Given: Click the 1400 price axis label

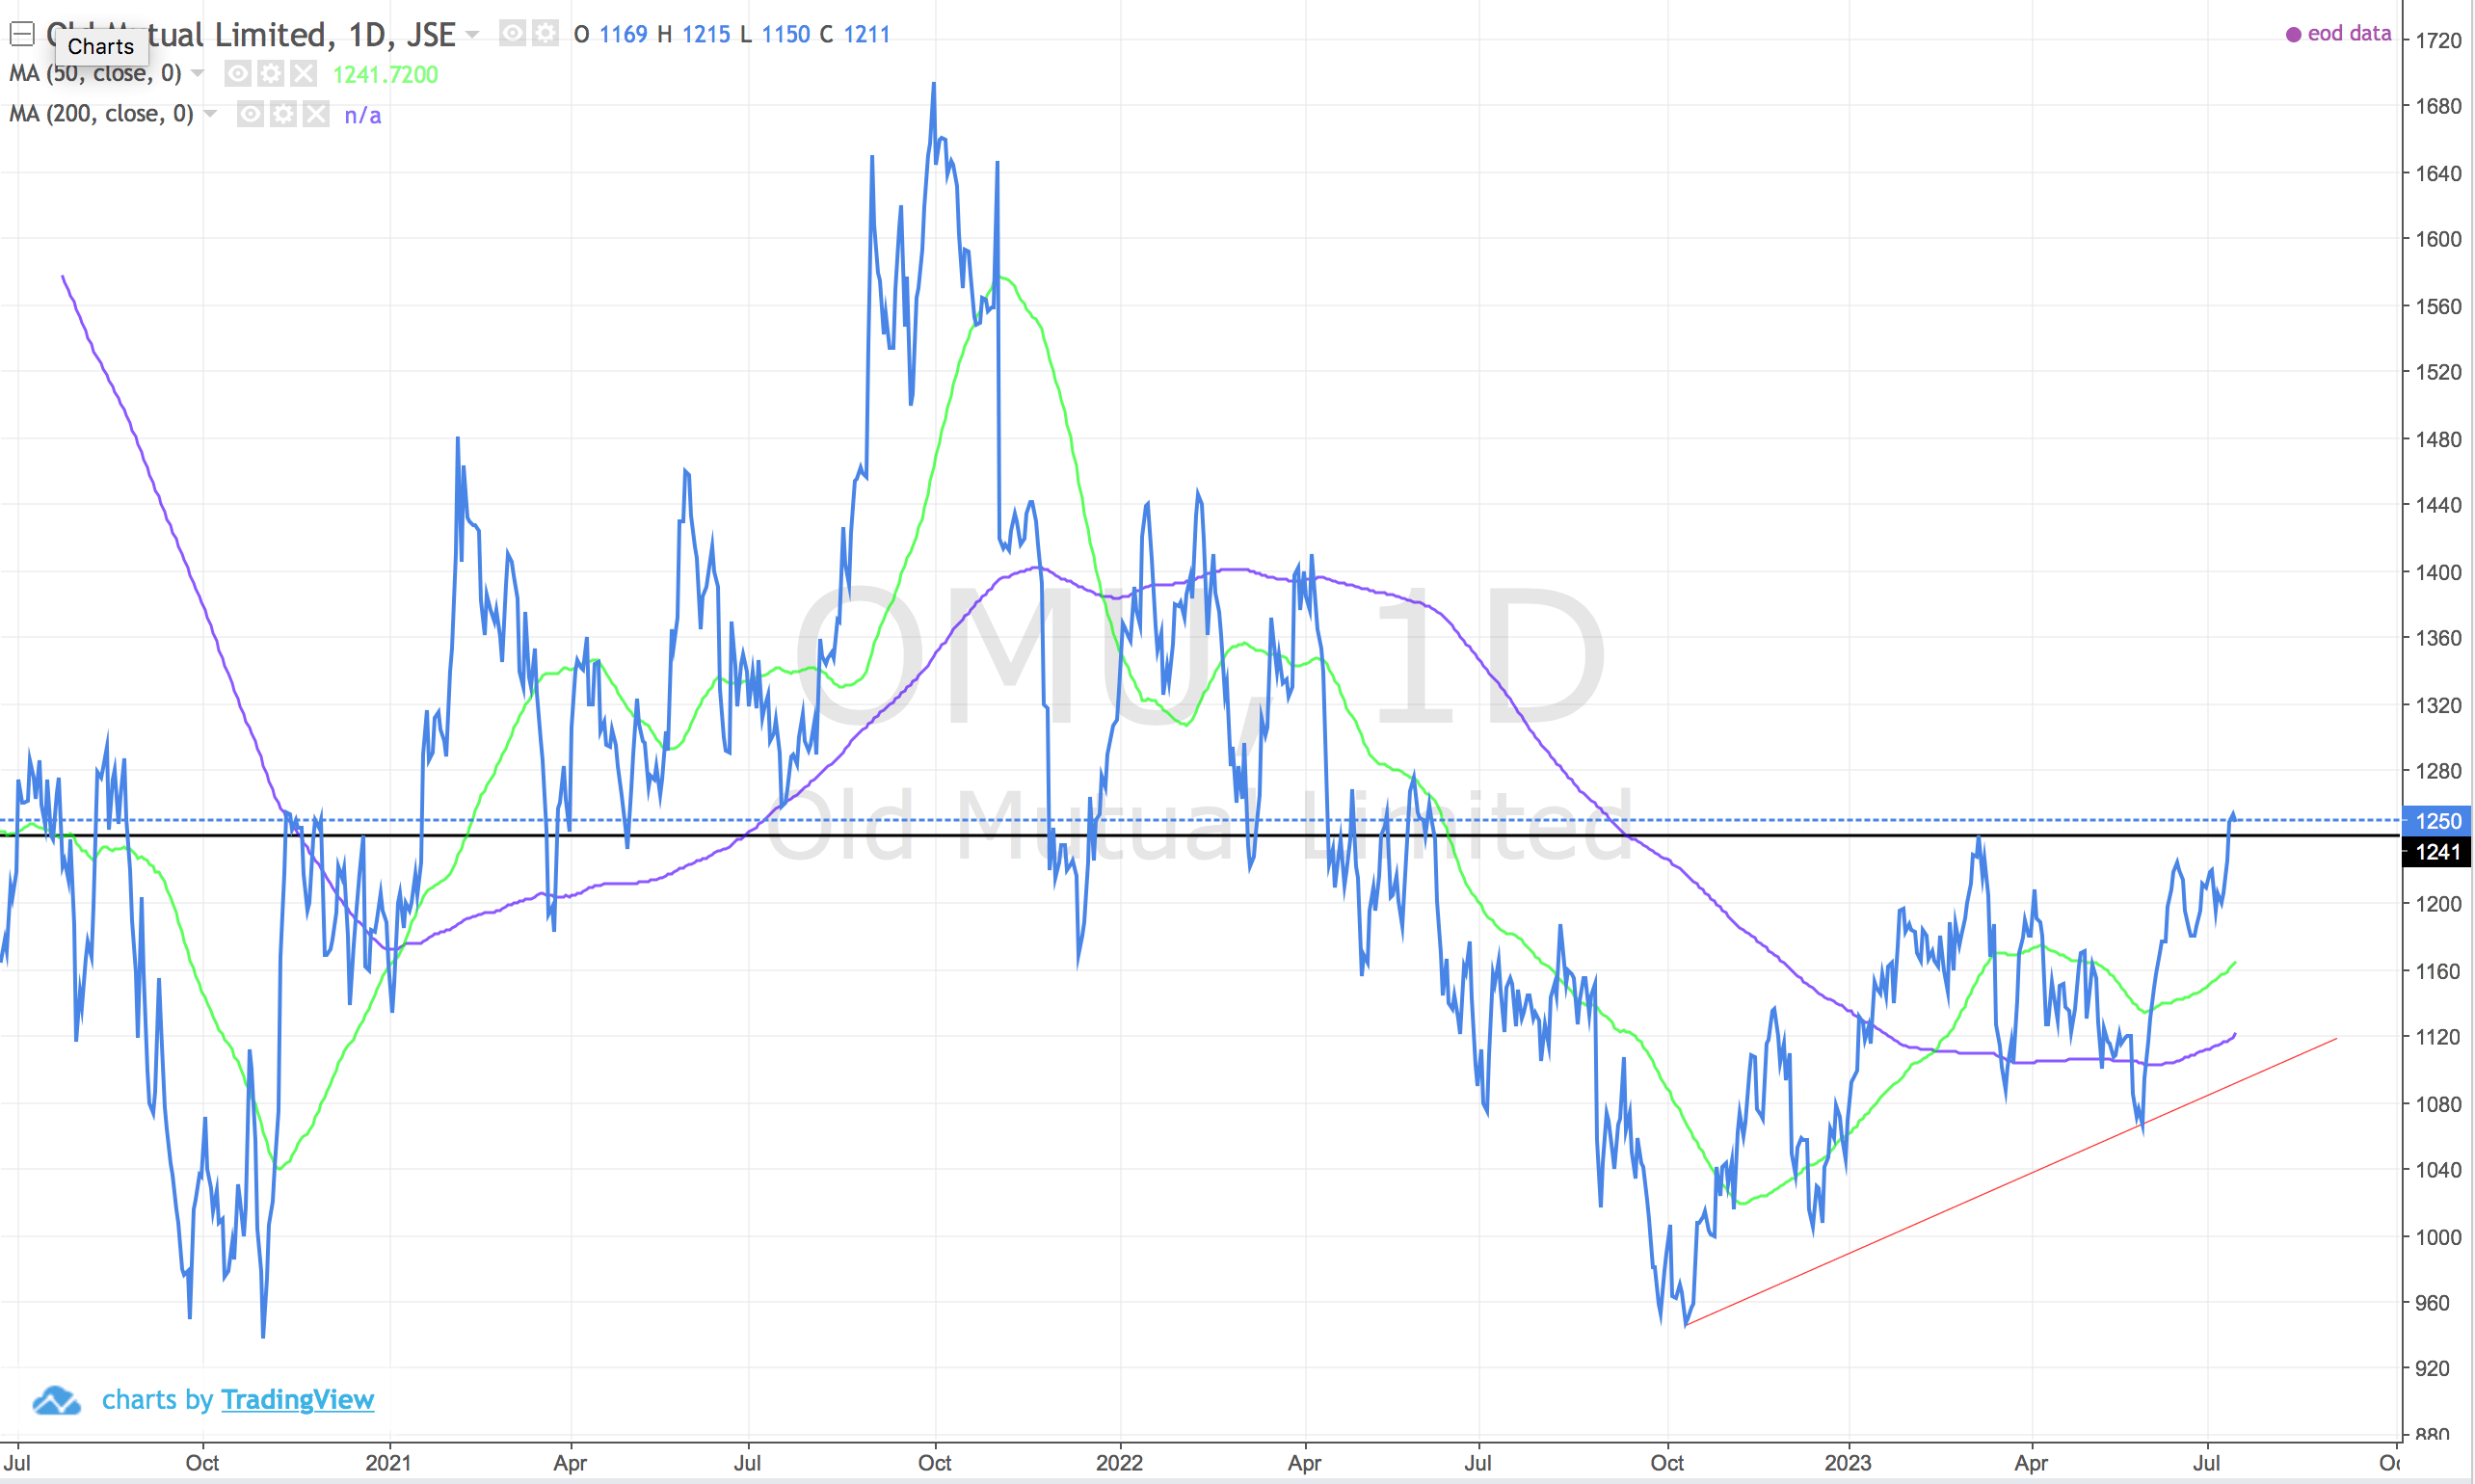Looking at the screenshot, I should tap(2438, 572).
